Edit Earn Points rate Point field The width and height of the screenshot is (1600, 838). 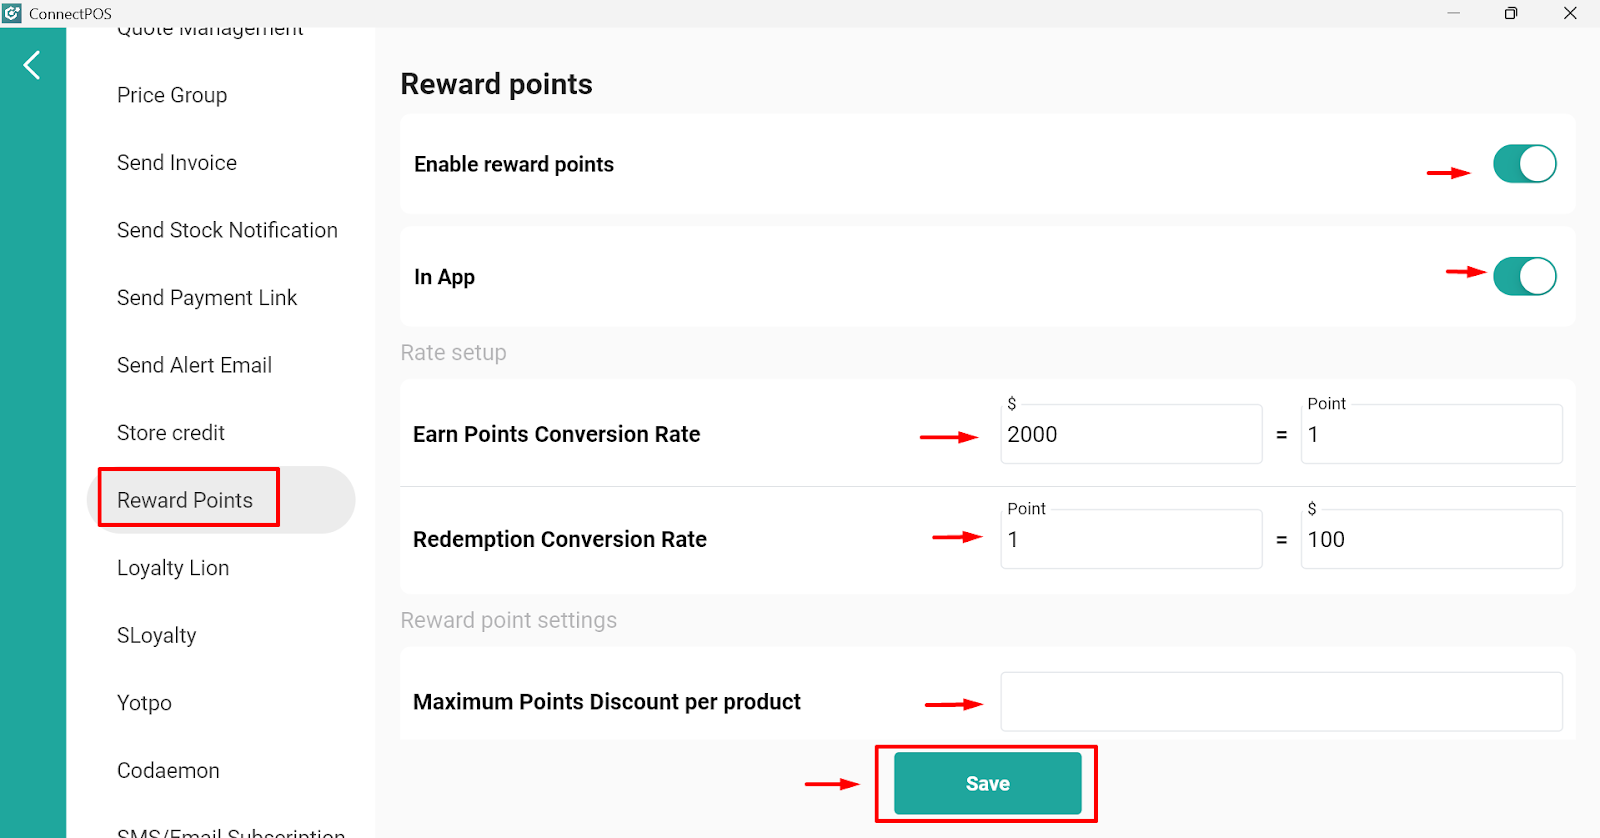tap(1431, 434)
